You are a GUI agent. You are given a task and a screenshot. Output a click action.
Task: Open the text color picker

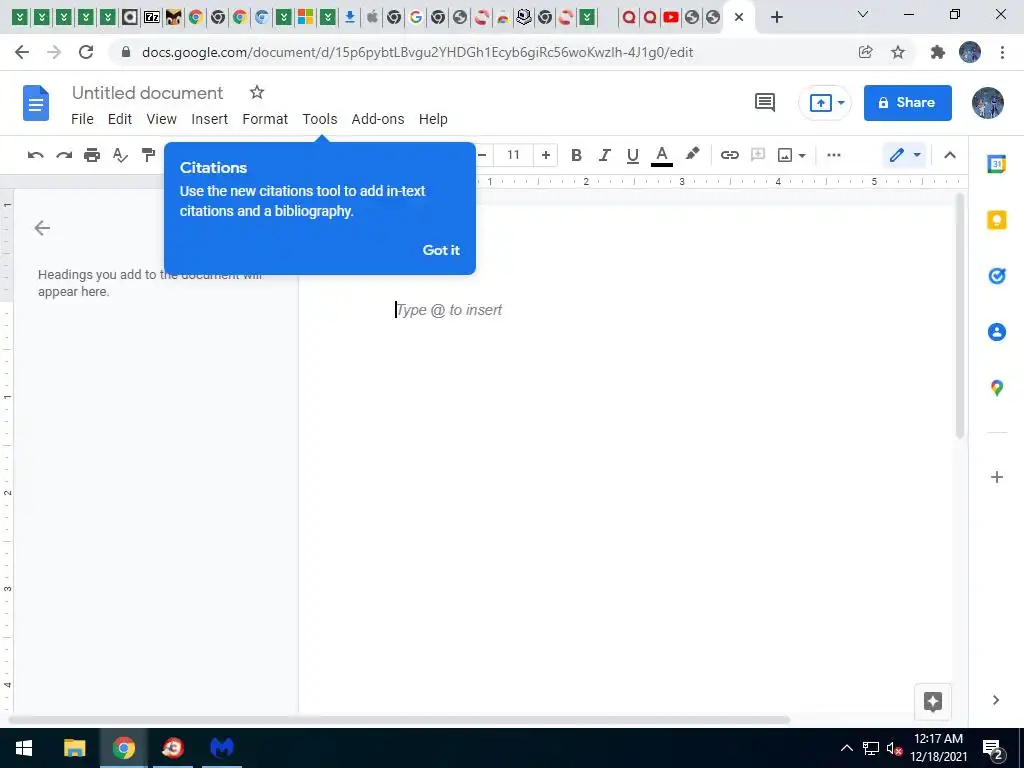(x=662, y=155)
